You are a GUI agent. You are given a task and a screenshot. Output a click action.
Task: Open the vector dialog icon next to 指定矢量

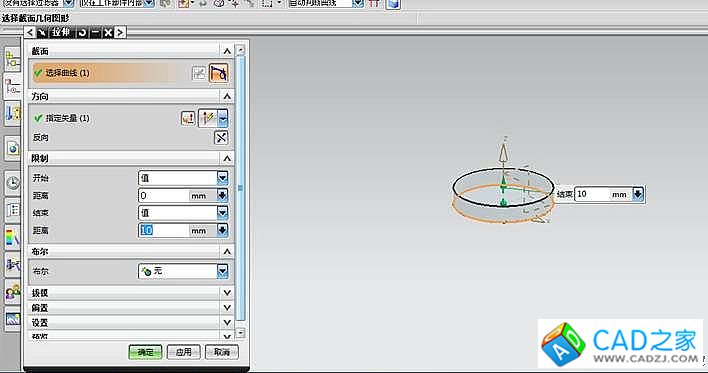(x=188, y=118)
